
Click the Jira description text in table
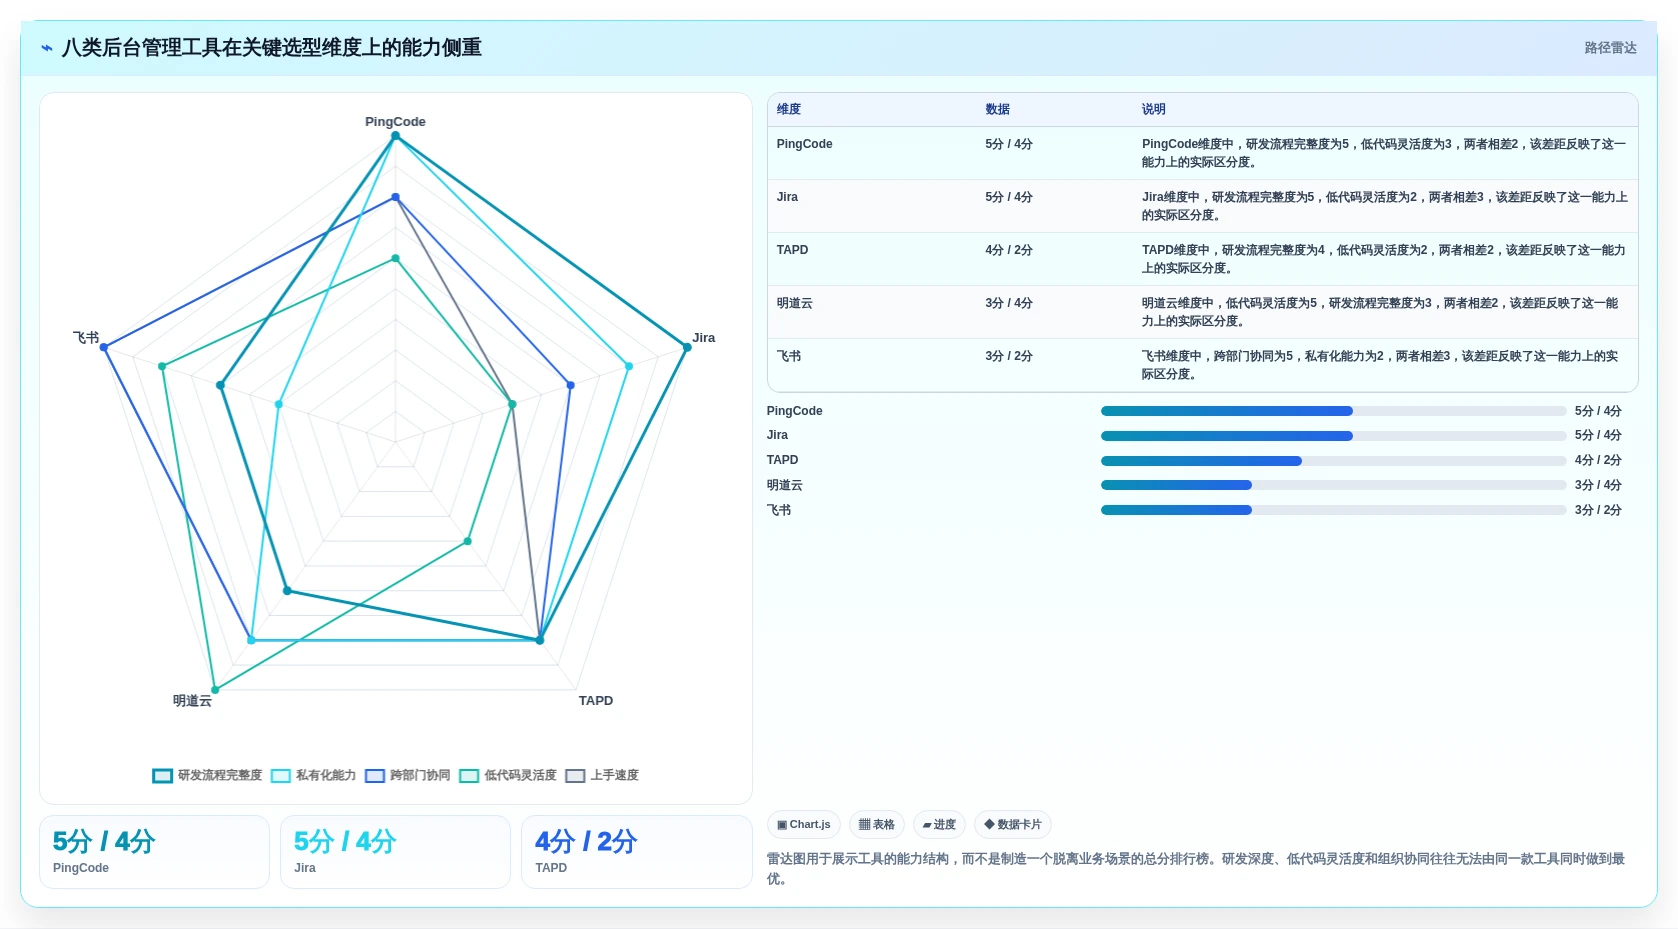point(1385,206)
